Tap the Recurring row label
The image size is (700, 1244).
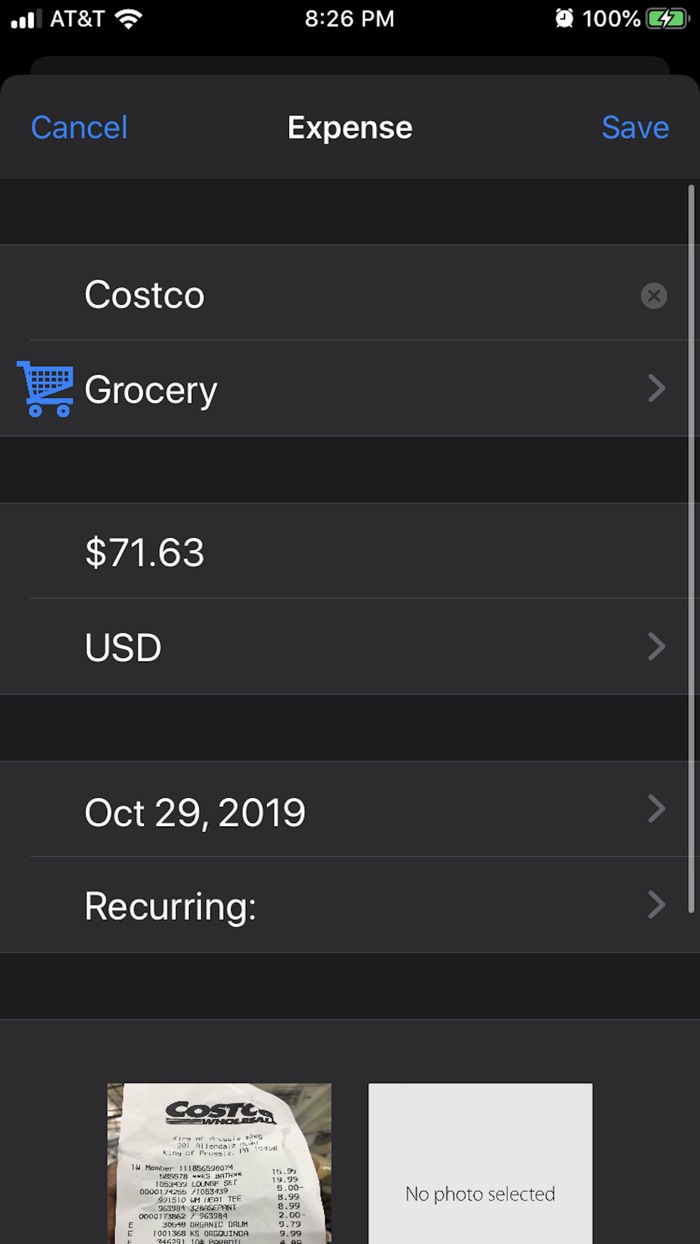coord(170,906)
